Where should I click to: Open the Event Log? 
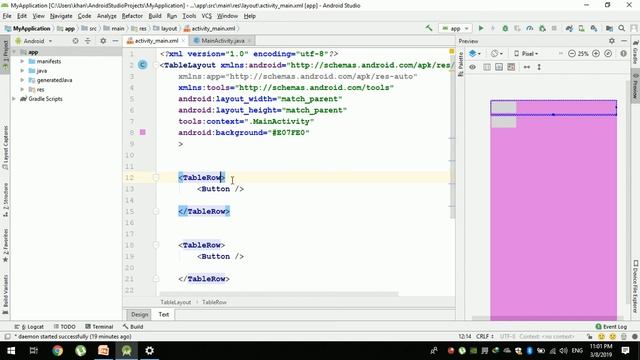pos(611,327)
